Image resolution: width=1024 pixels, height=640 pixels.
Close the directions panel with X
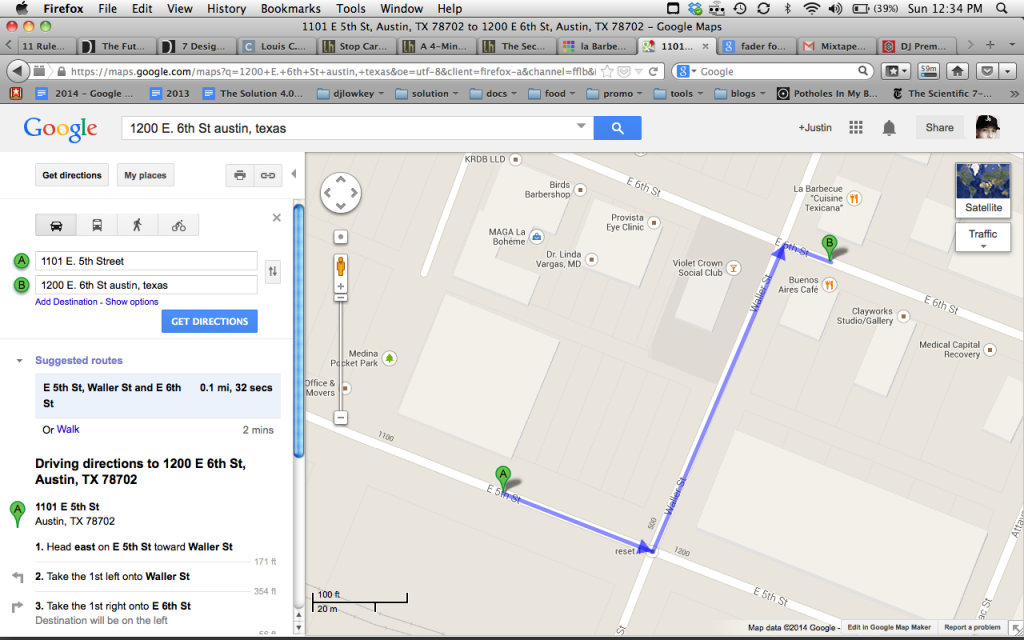(x=276, y=217)
